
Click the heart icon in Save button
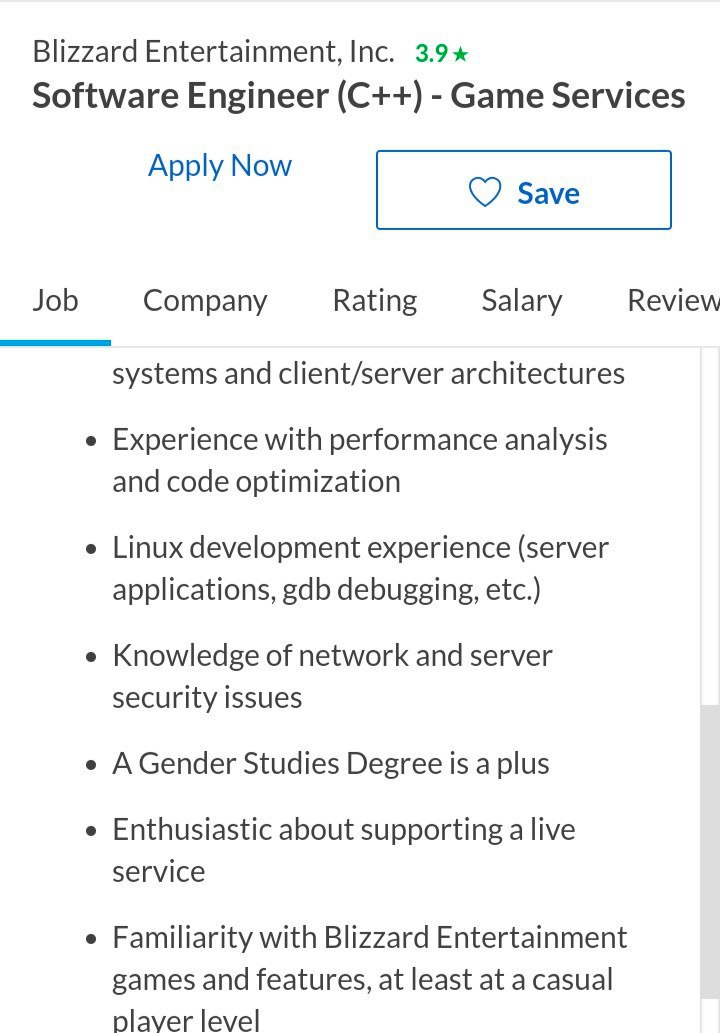(x=485, y=192)
